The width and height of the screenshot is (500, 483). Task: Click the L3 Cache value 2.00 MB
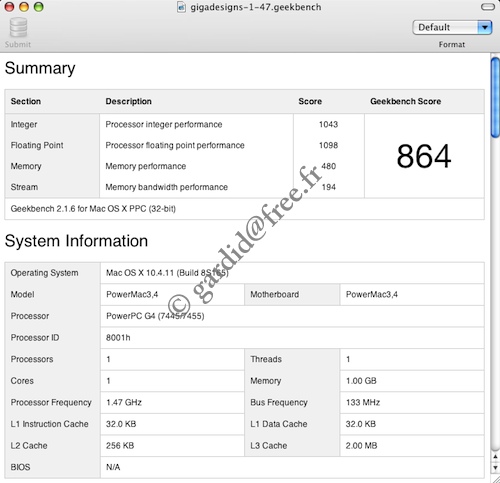362,446
